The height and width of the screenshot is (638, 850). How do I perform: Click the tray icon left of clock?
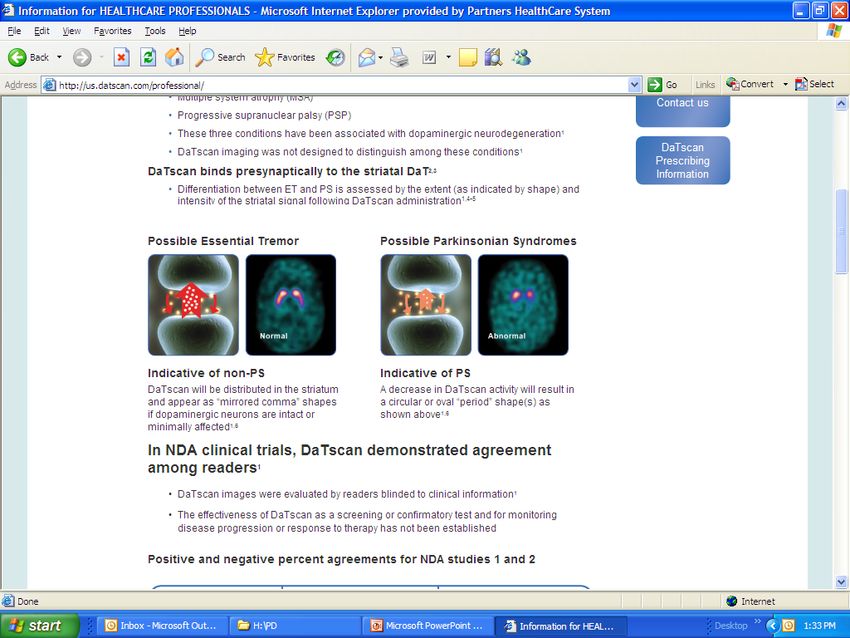789,626
